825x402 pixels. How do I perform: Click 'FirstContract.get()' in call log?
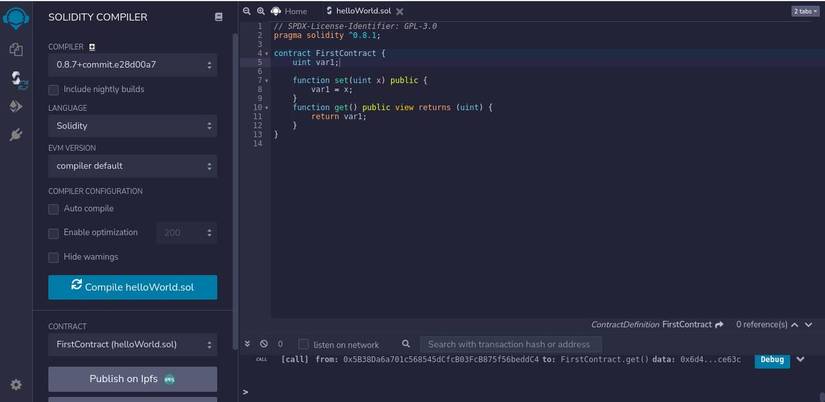[x=605, y=360]
